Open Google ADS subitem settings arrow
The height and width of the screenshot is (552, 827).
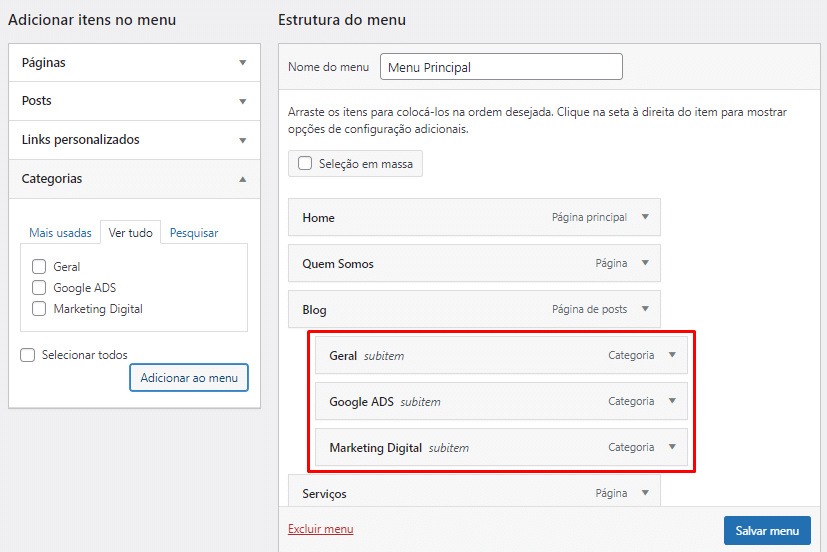pos(672,401)
